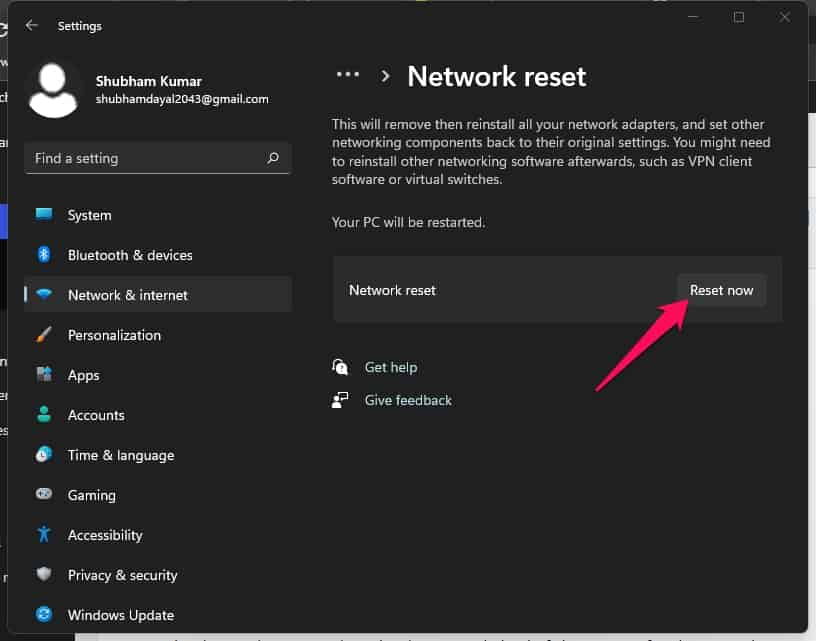The image size is (816, 641).
Task: Open the Network & internet section
Action: [127, 295]
